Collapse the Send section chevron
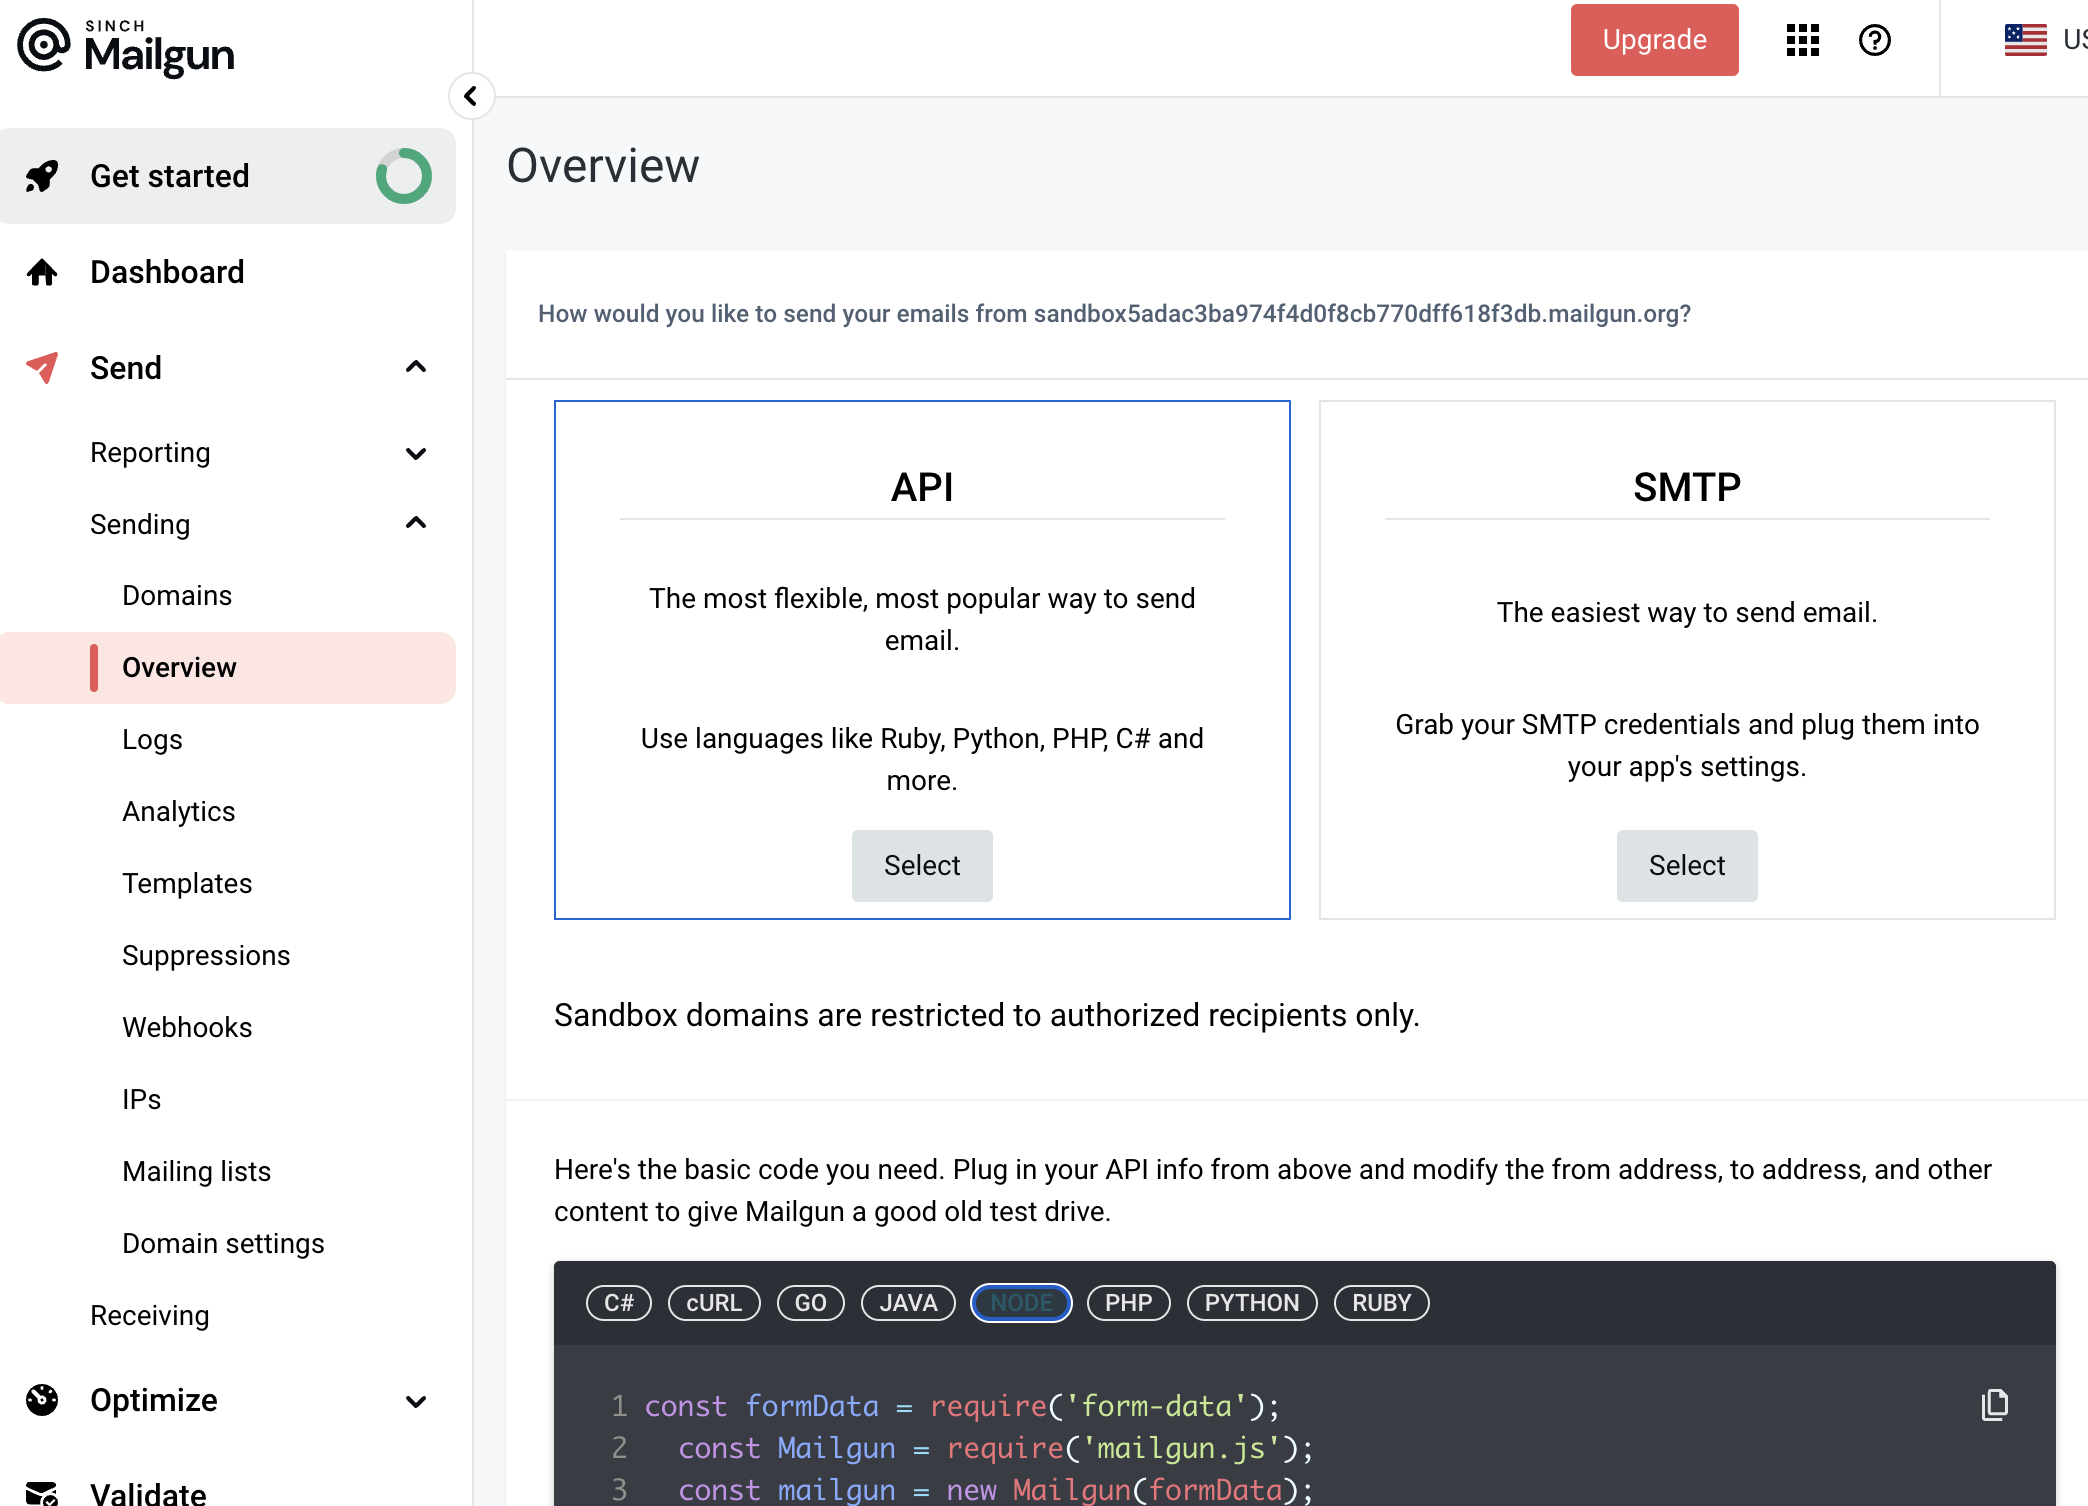 tap(416, 367)
